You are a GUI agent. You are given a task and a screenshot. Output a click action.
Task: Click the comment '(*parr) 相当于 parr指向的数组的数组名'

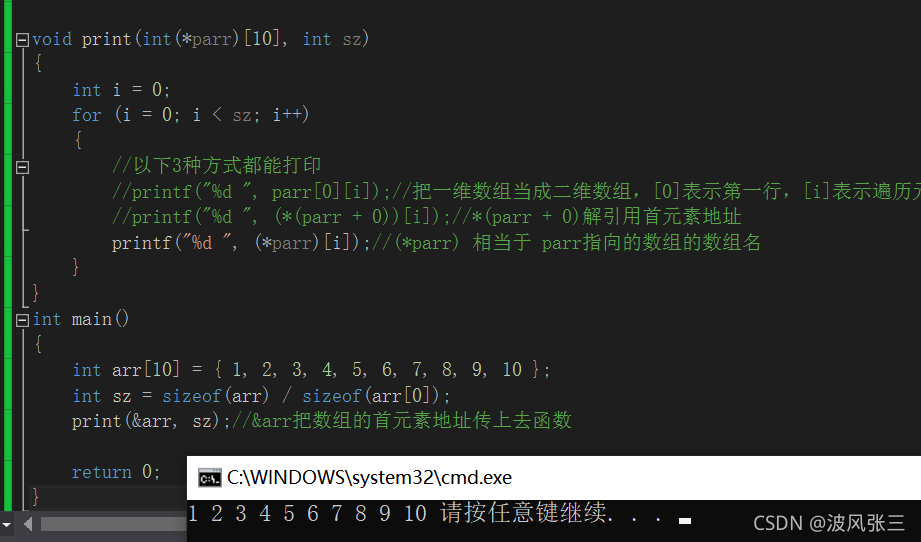pos(577,243)
